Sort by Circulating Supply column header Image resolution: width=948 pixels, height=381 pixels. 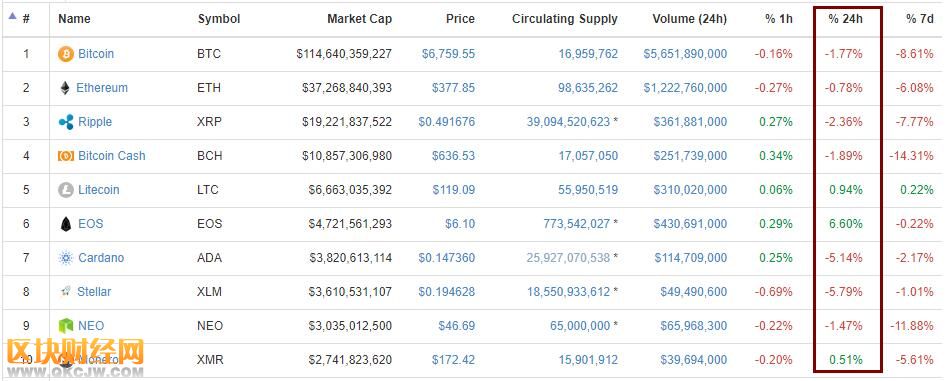pyautogui.click(x=565, y=19)
